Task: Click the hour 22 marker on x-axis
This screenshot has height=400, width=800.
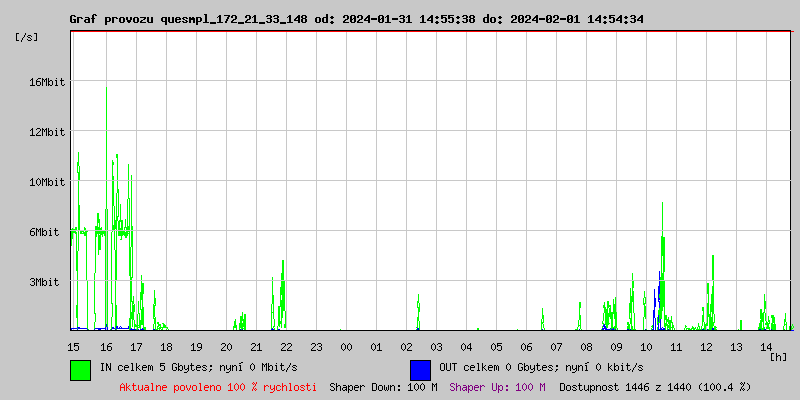Action: tap(286, 346)
